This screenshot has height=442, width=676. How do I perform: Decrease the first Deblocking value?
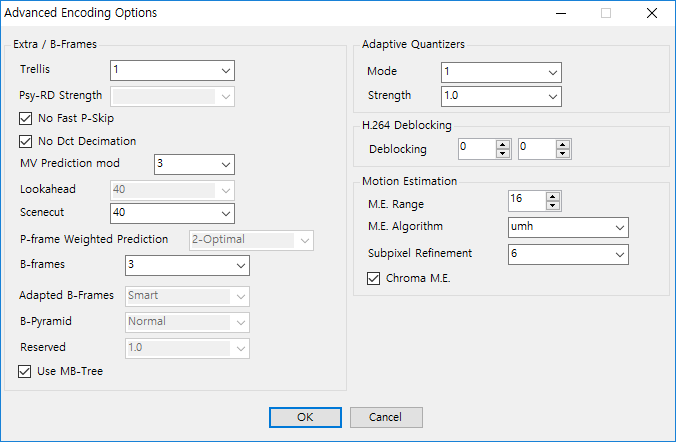click(x=503, y=154)
